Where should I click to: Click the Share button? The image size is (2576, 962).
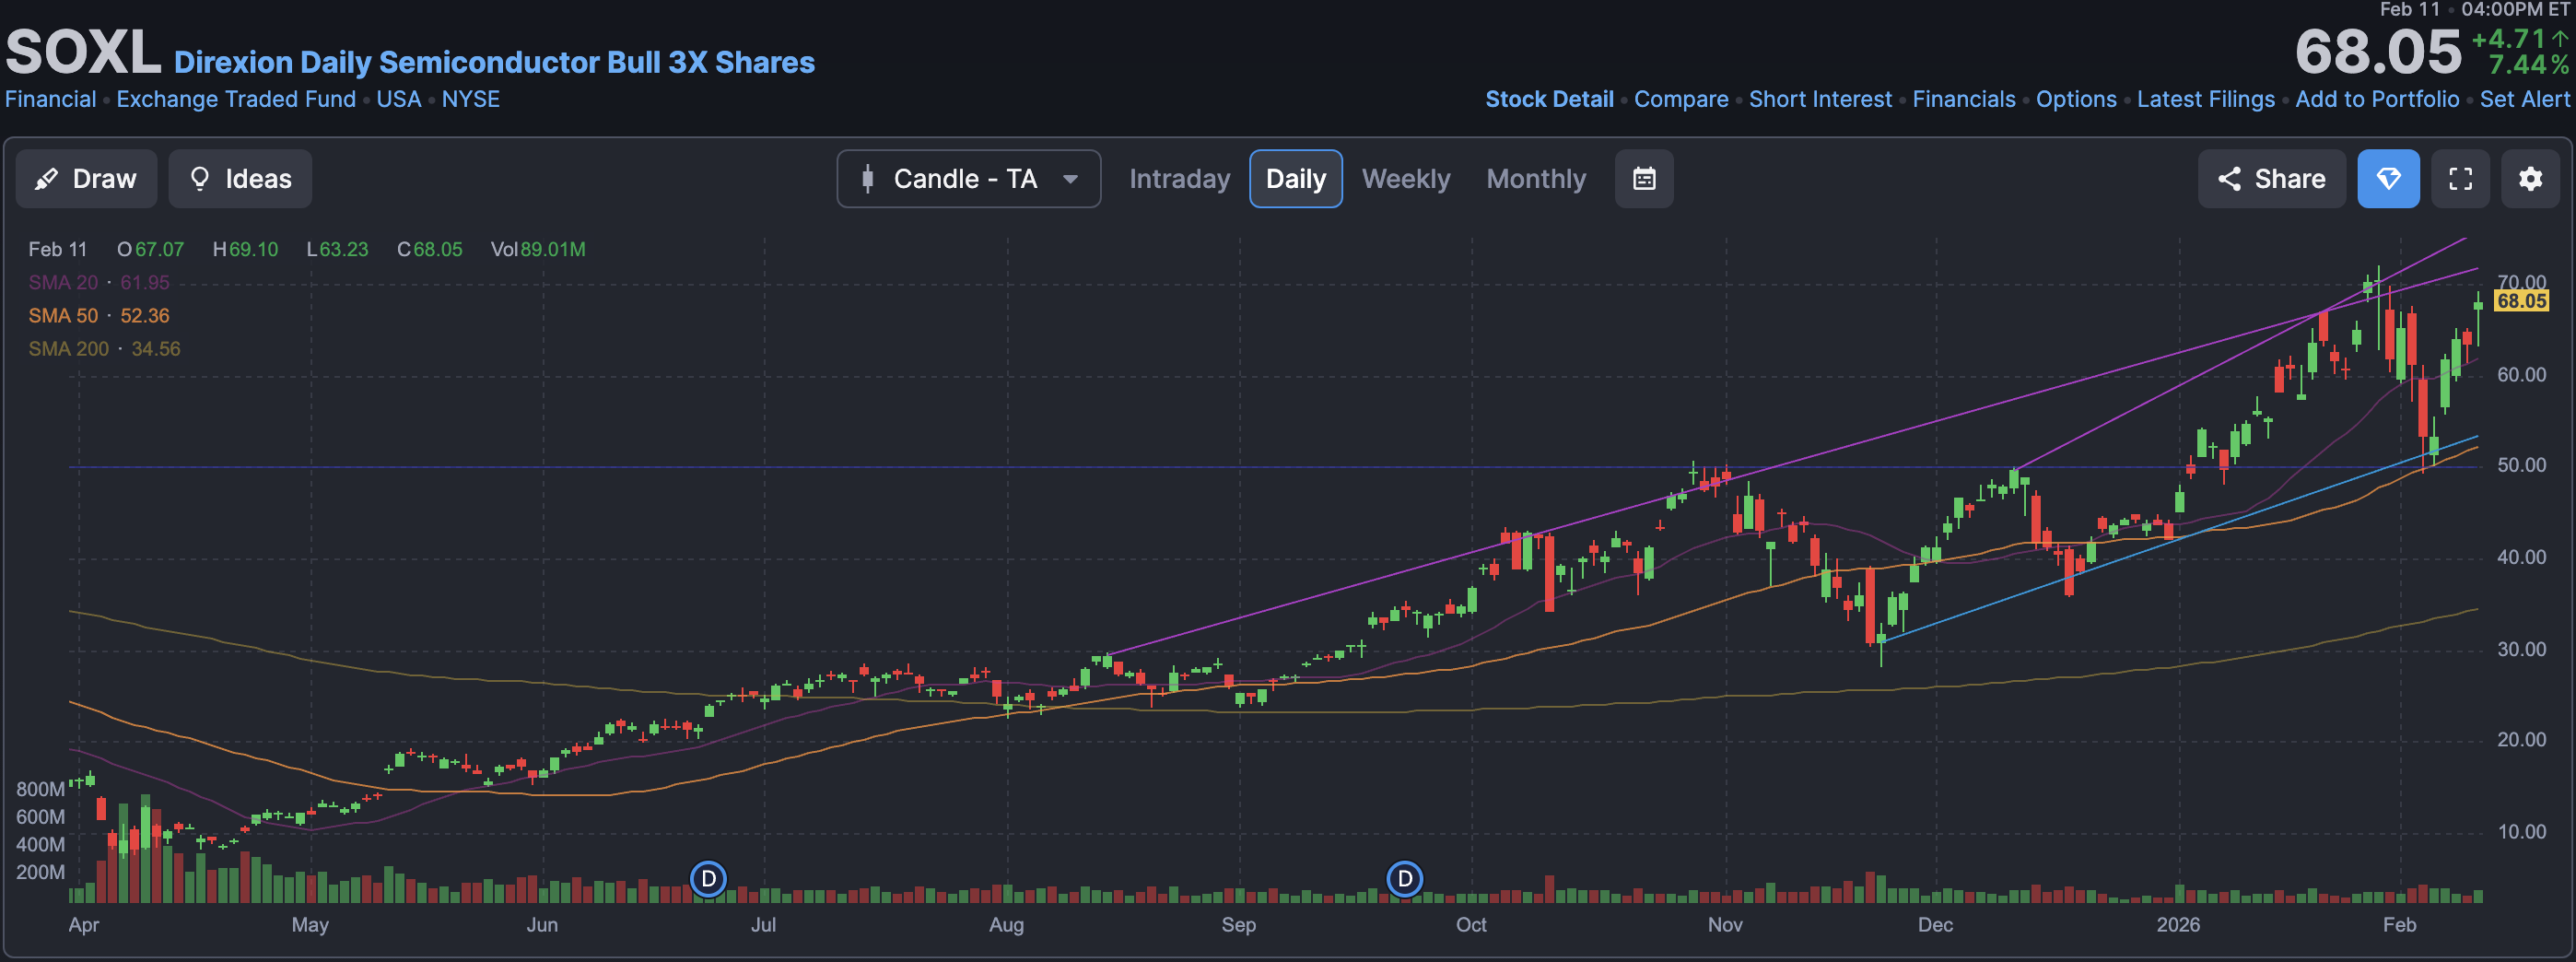point(2271,179)
